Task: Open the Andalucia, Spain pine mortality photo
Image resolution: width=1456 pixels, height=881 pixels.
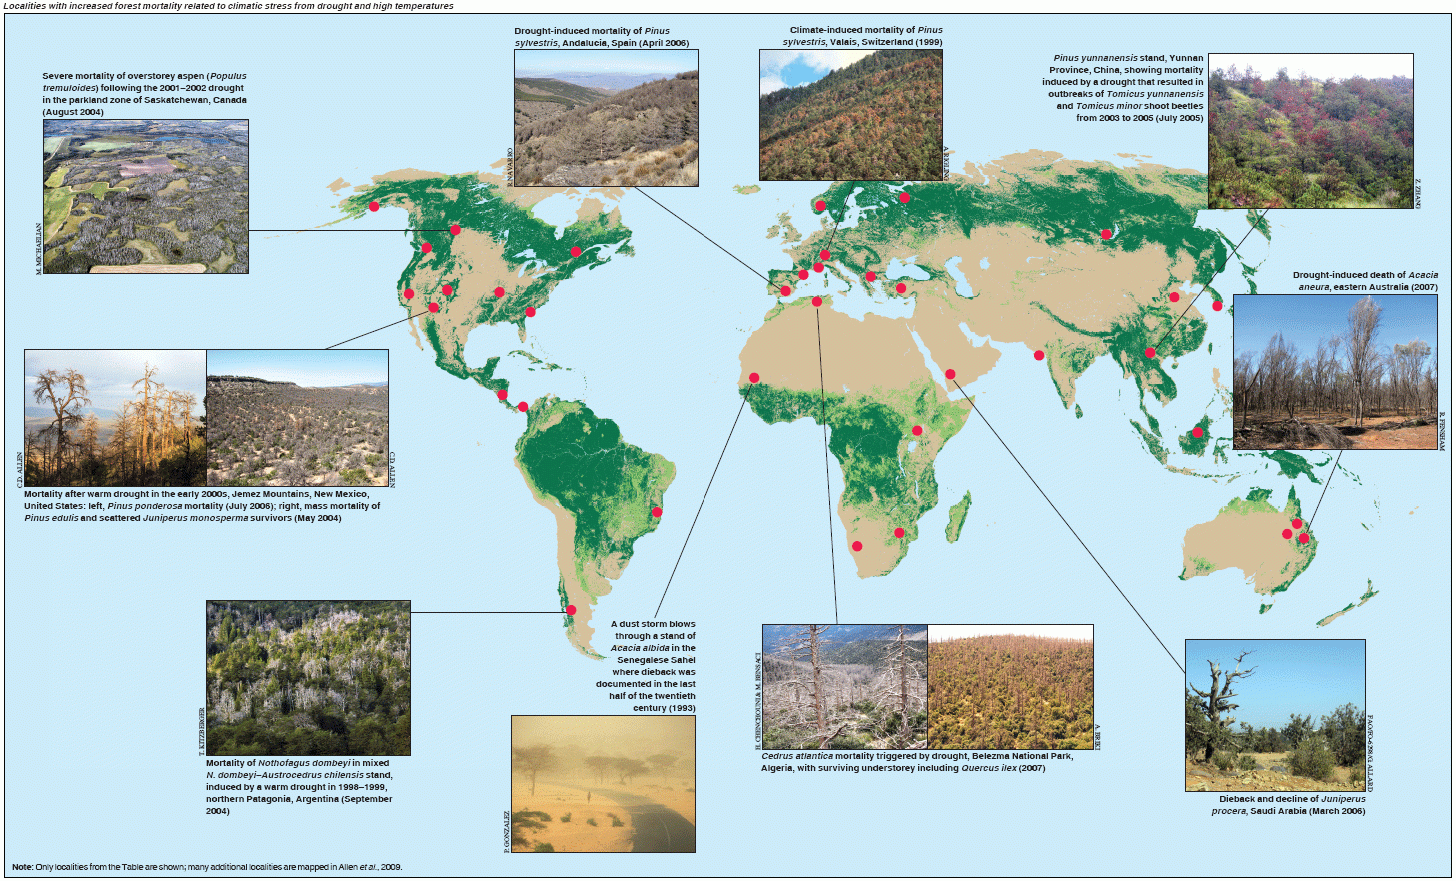Action: coord(606,118)
